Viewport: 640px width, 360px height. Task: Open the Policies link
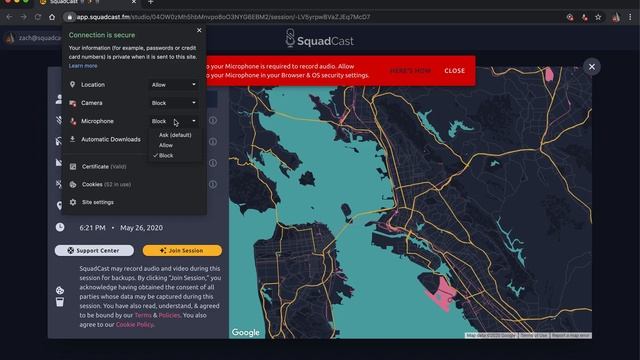click(x=169, y=315)
